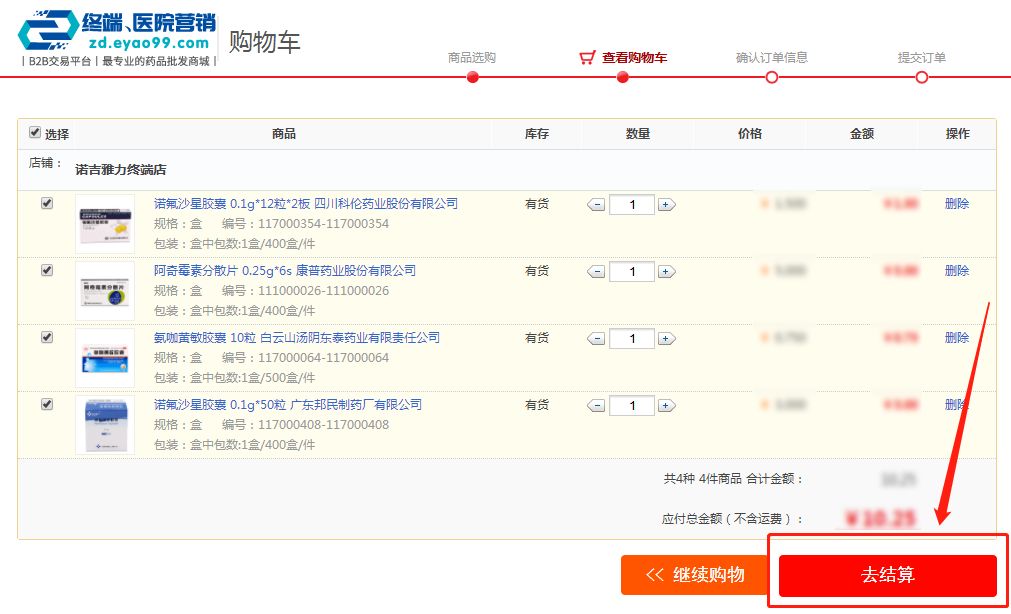The image size is (1011, 614).
Task: Click the 价格 column header
Action: point(750,134)
